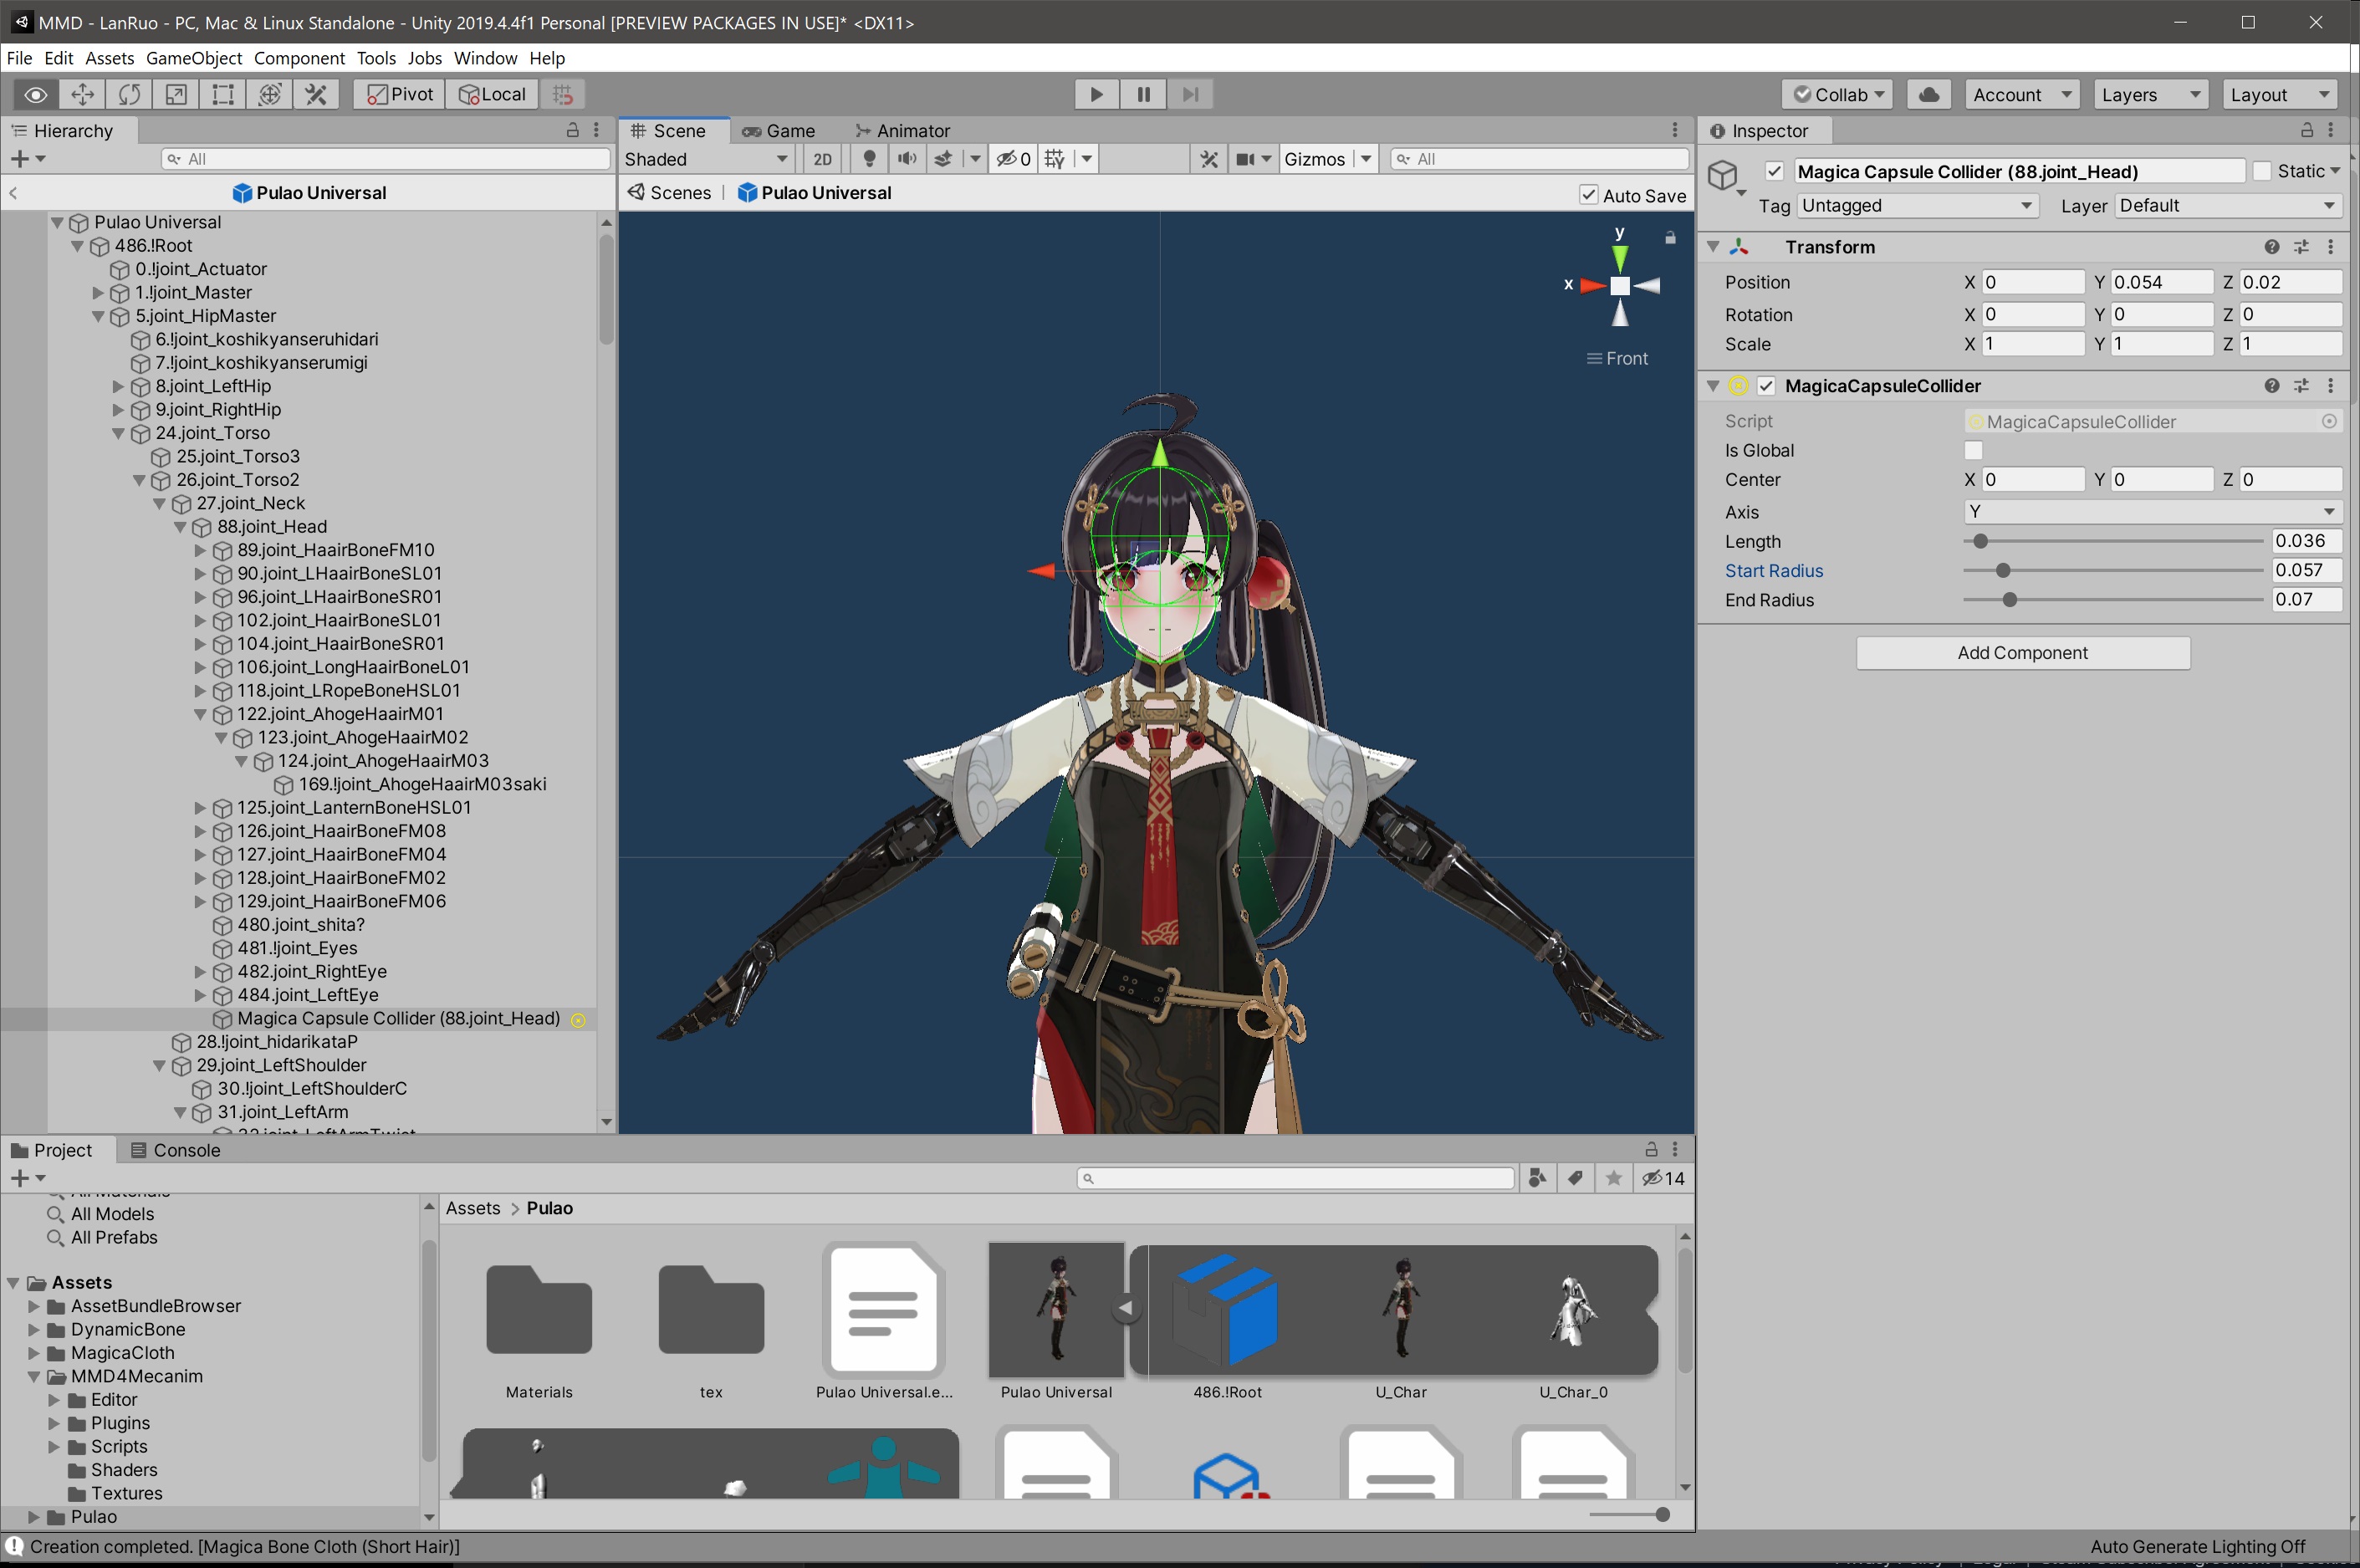Toggle the Static checkbox

tap(2261, 171)
